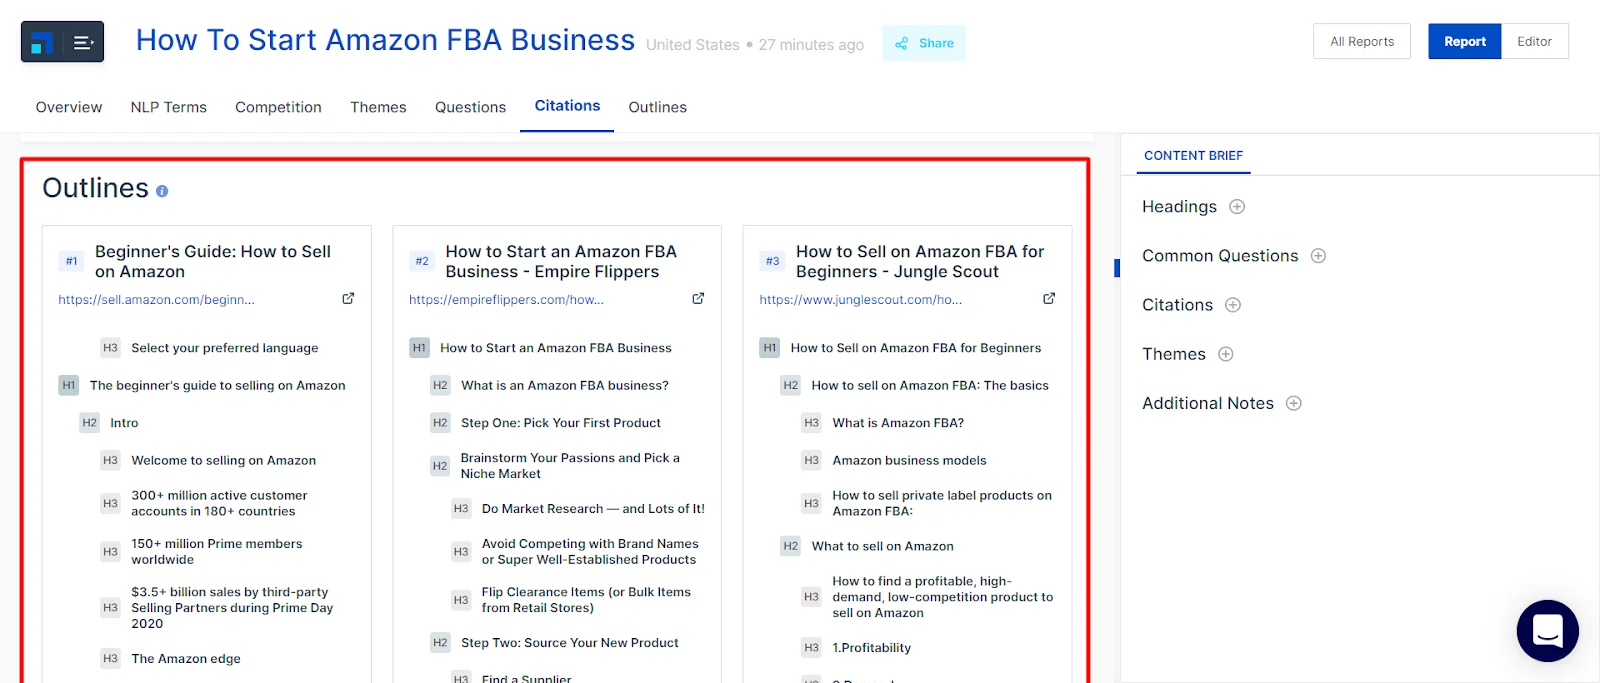Click '$3.5+ billion sales by third-party' heading
1600x683 pixels.
coord(232,607)
